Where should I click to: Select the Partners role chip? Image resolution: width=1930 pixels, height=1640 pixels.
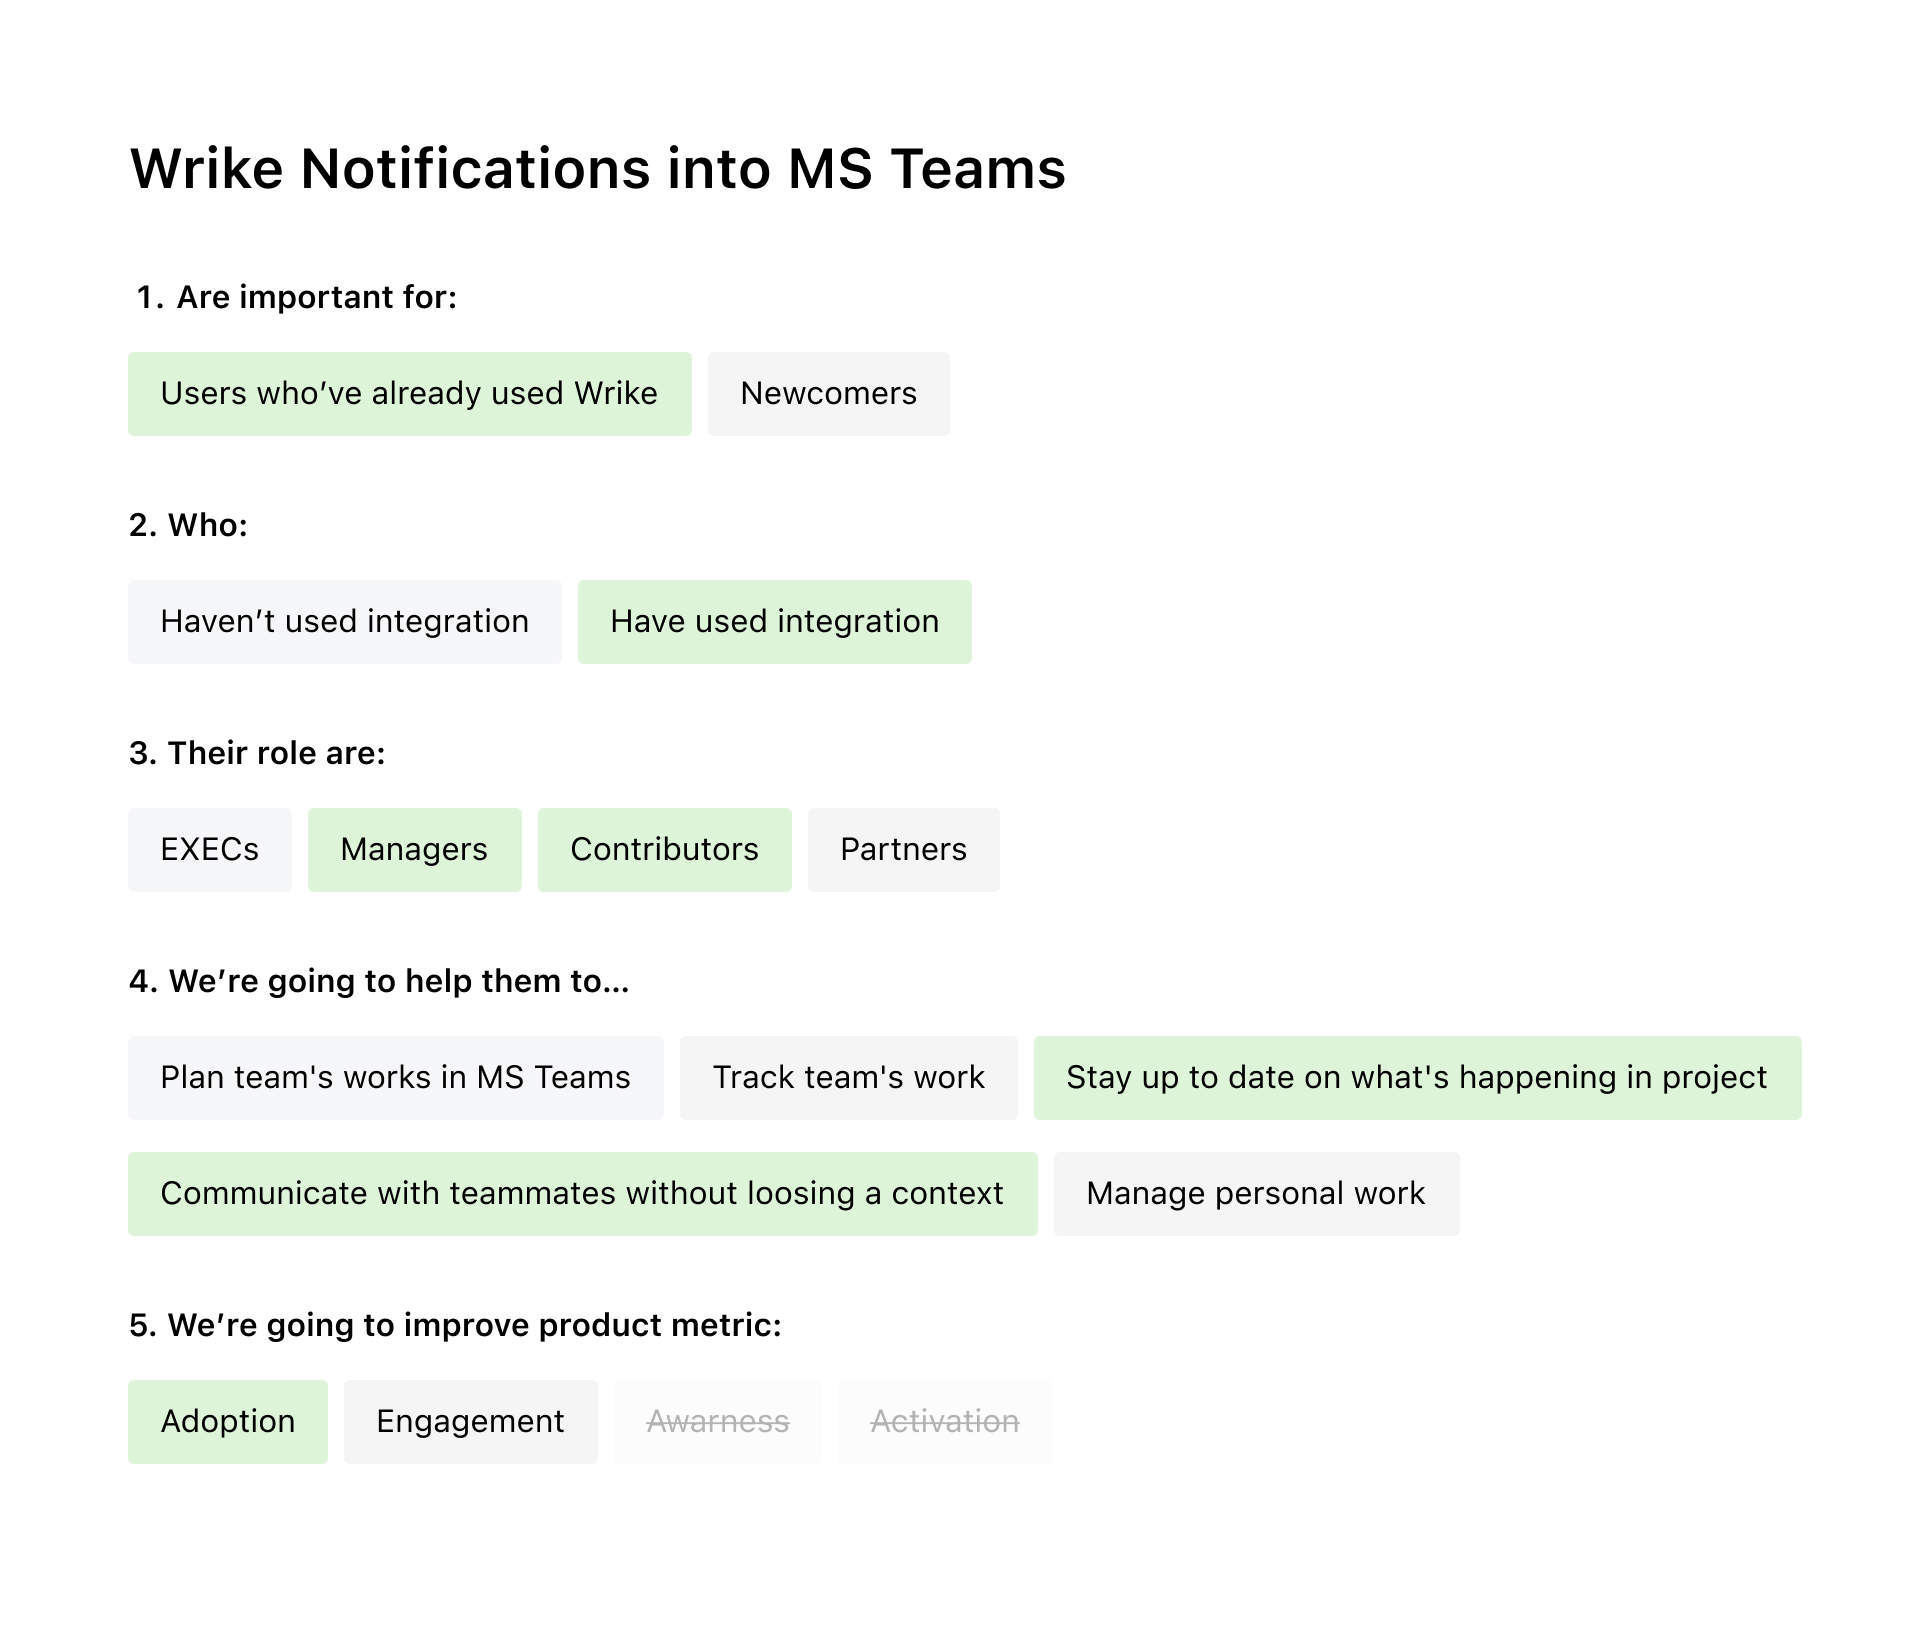903,850
